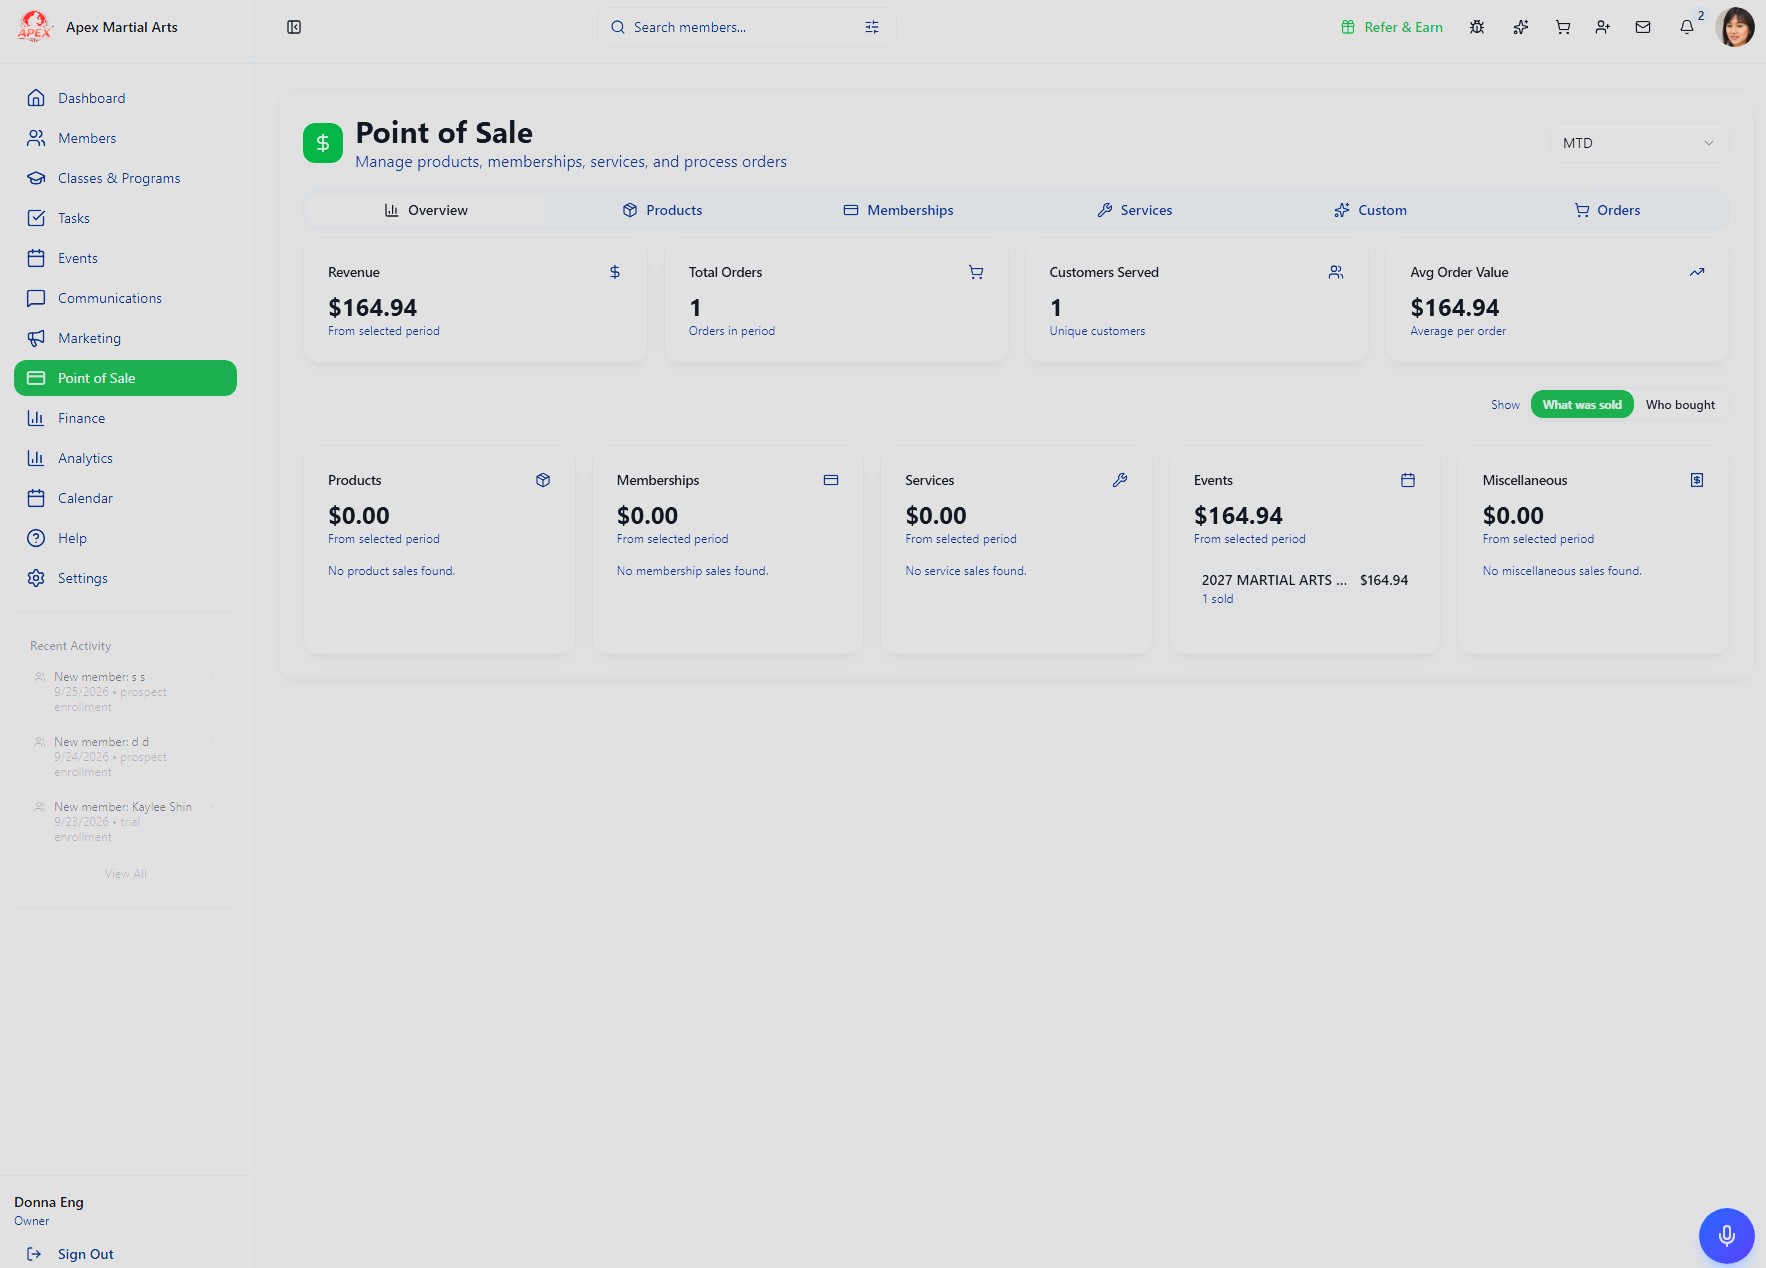
Task: Open Marketing in the sidebar
Action: 125,338
